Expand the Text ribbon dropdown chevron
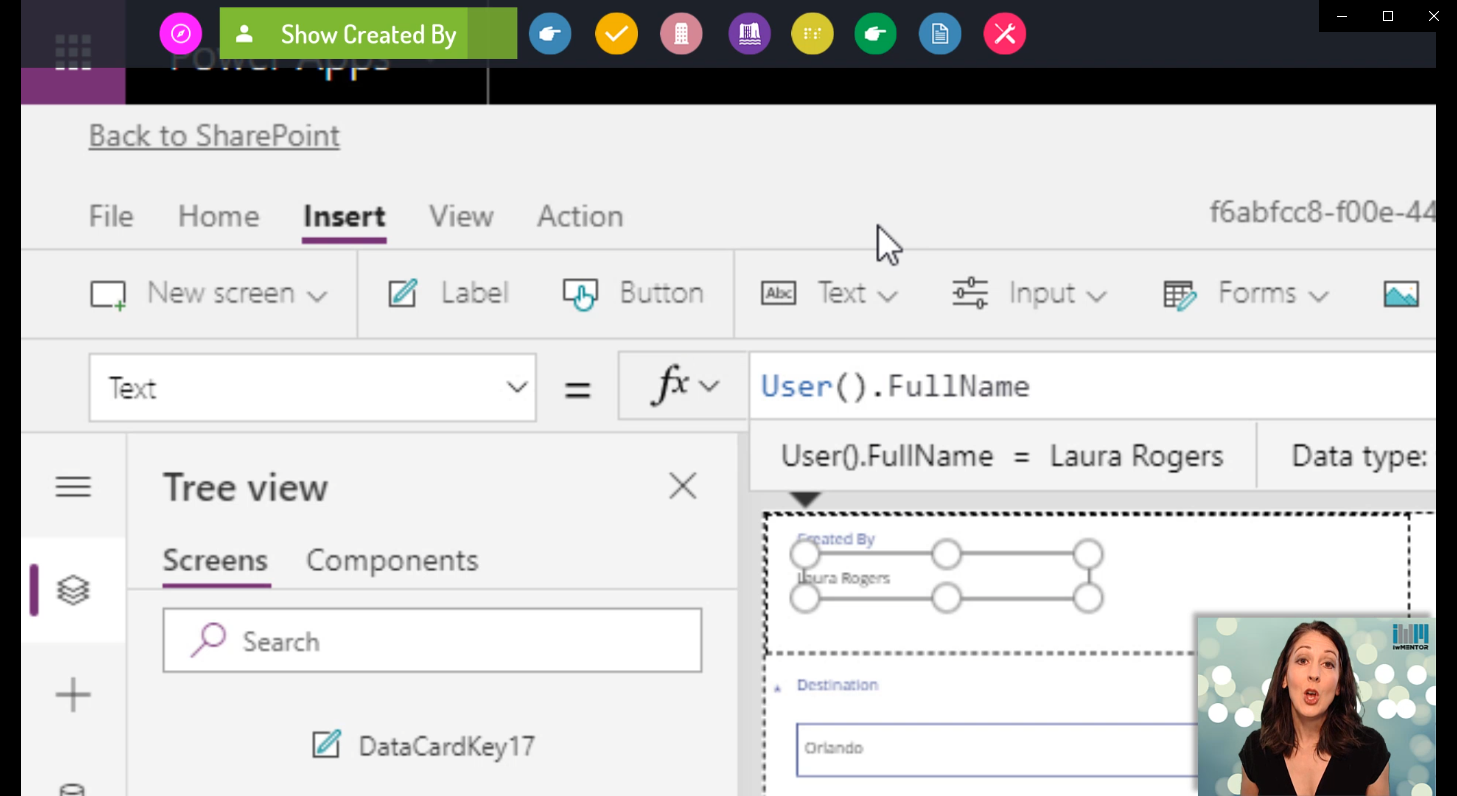1457x796 pixels. coord(888,295)
